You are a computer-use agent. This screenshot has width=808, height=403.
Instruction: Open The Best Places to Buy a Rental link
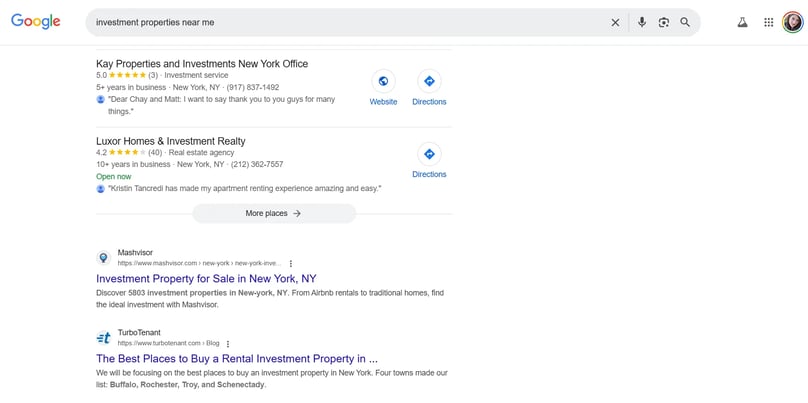pos(237,359)
